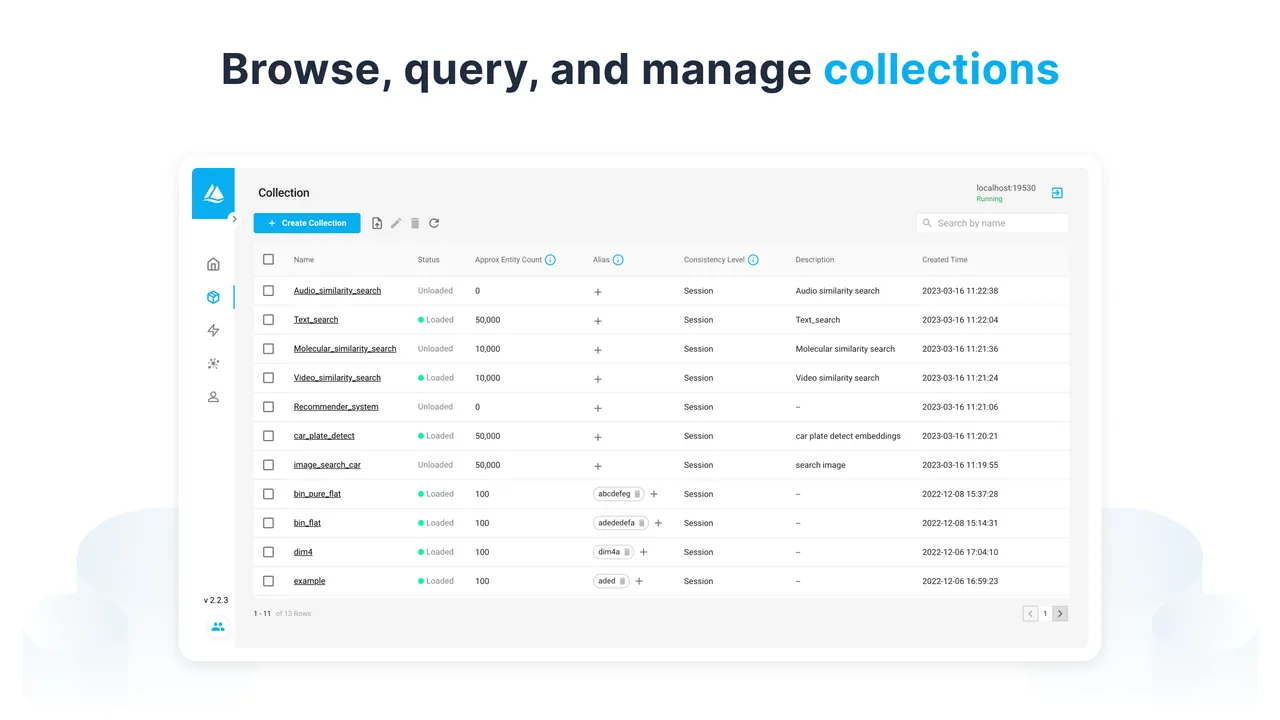Image resolution: width=1280 pixels, height=720 pixels.
Task: Check the example row checkbox
Action: pyautogui.click(x=268, y=581)
